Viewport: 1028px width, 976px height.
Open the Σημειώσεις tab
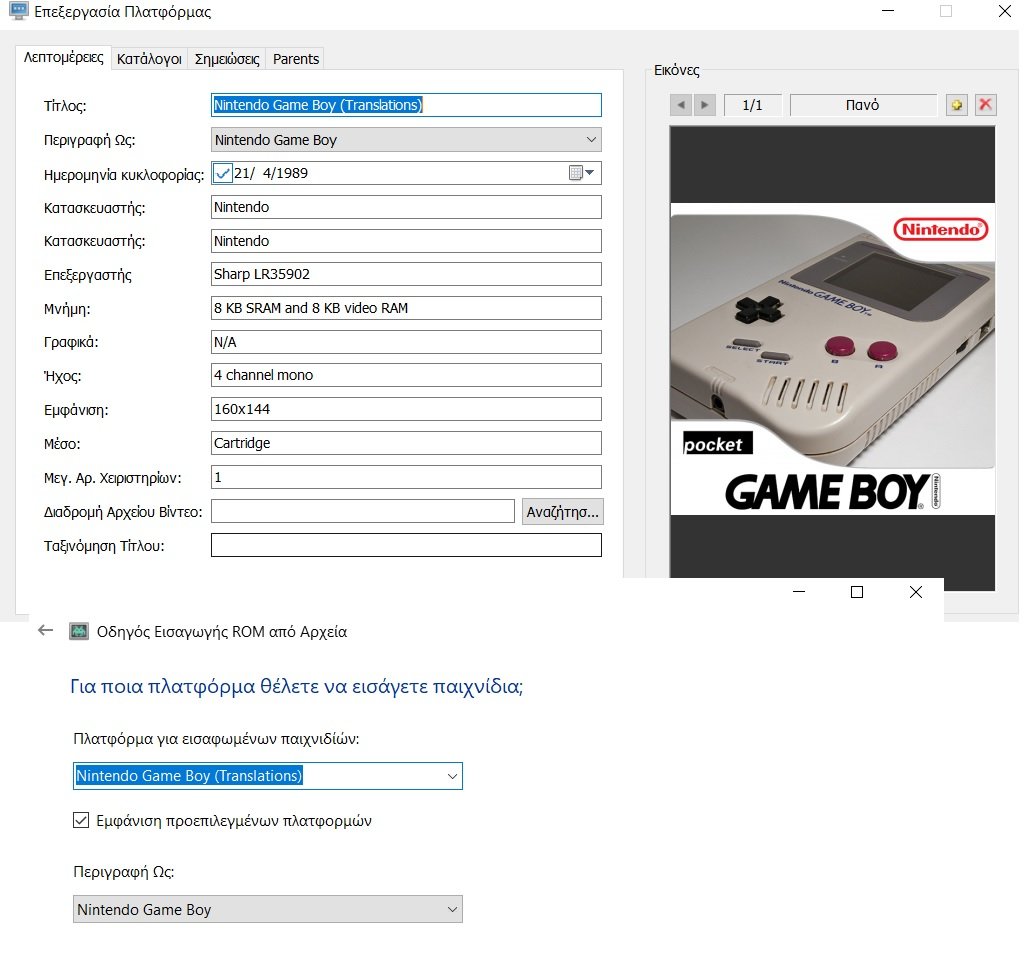pos(227,59)
